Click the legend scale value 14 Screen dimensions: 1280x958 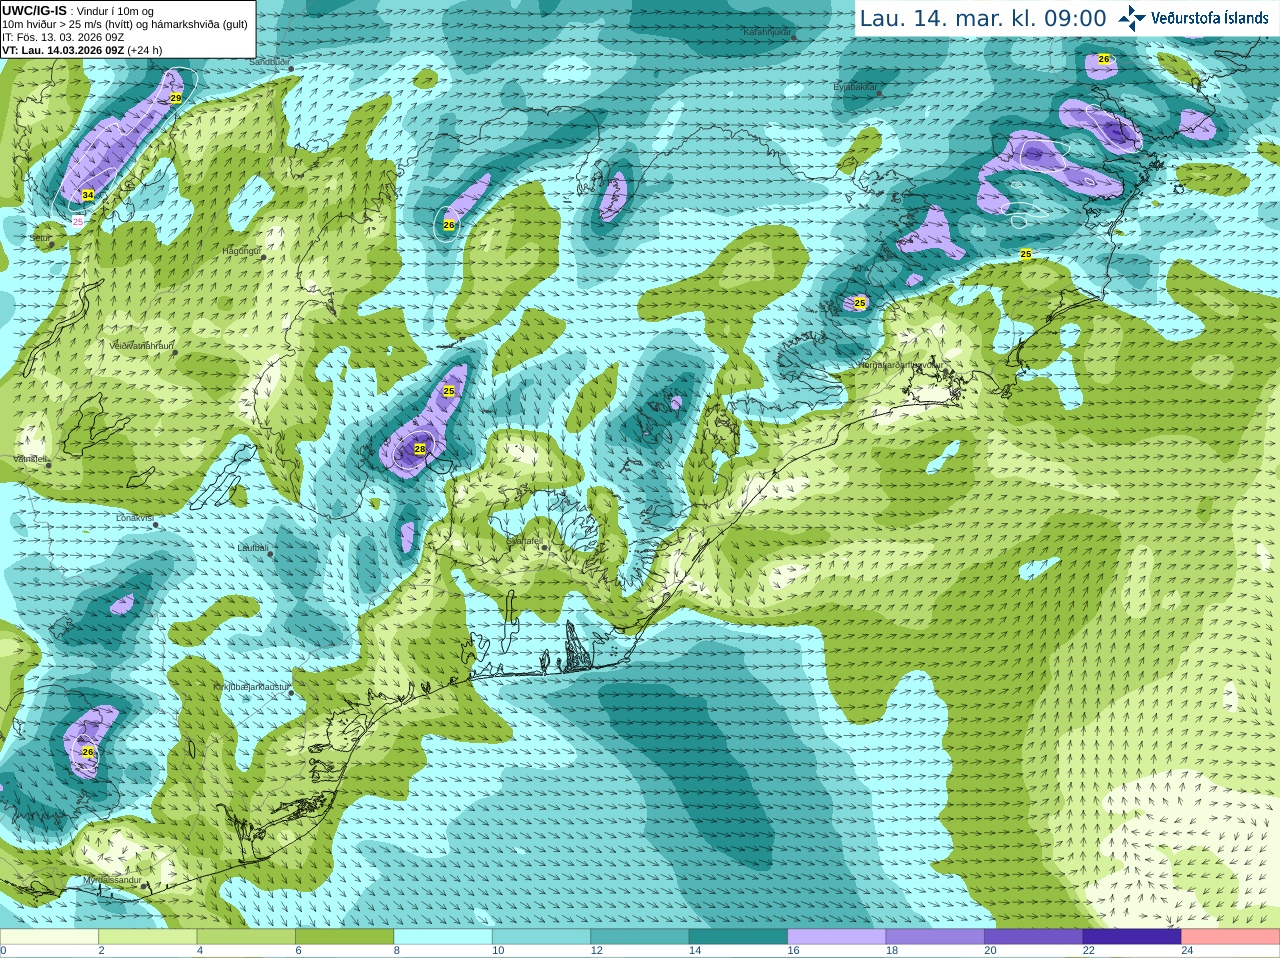click(695, 951)
